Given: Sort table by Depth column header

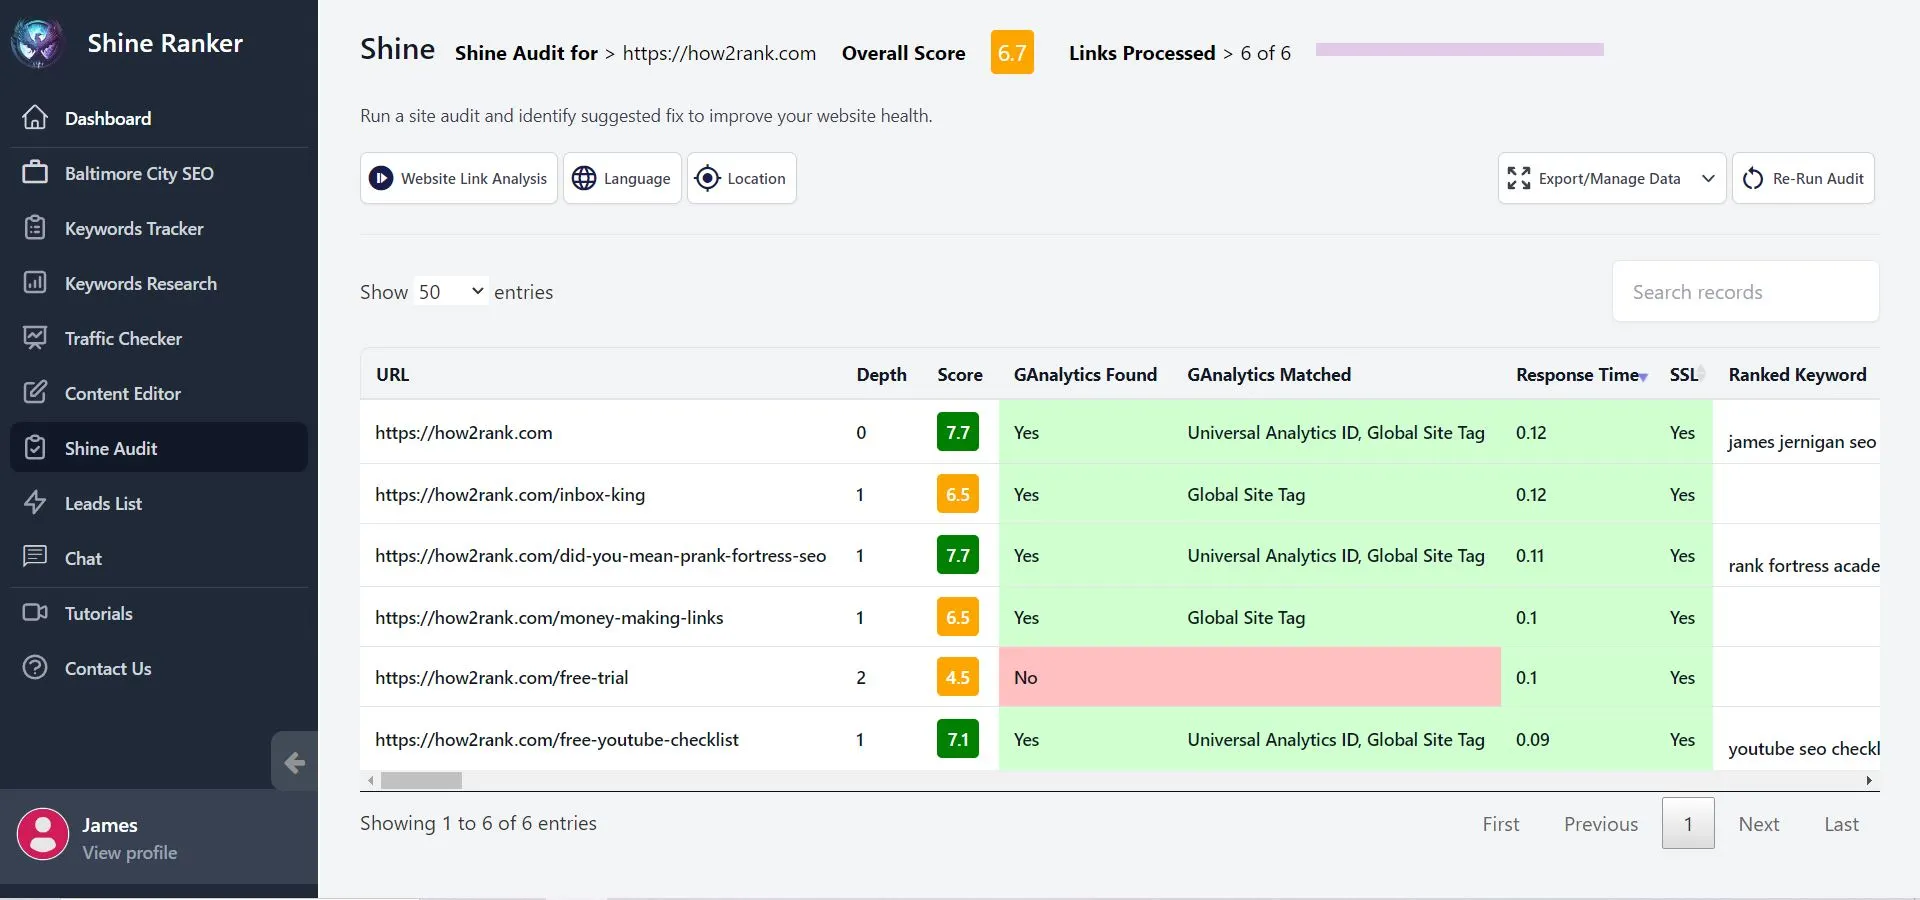Looking at the screenshot, I should 881,374.
